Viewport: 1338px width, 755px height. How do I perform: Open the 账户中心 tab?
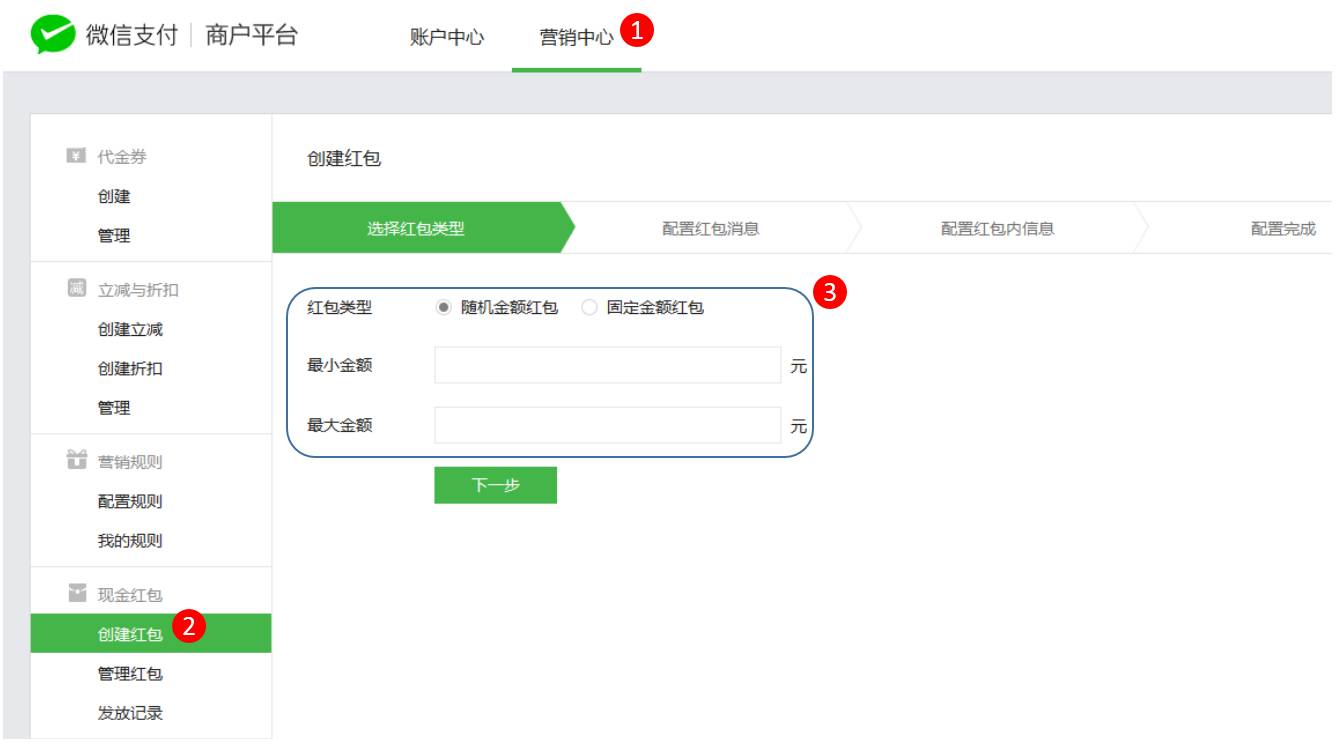click(446, 38)
